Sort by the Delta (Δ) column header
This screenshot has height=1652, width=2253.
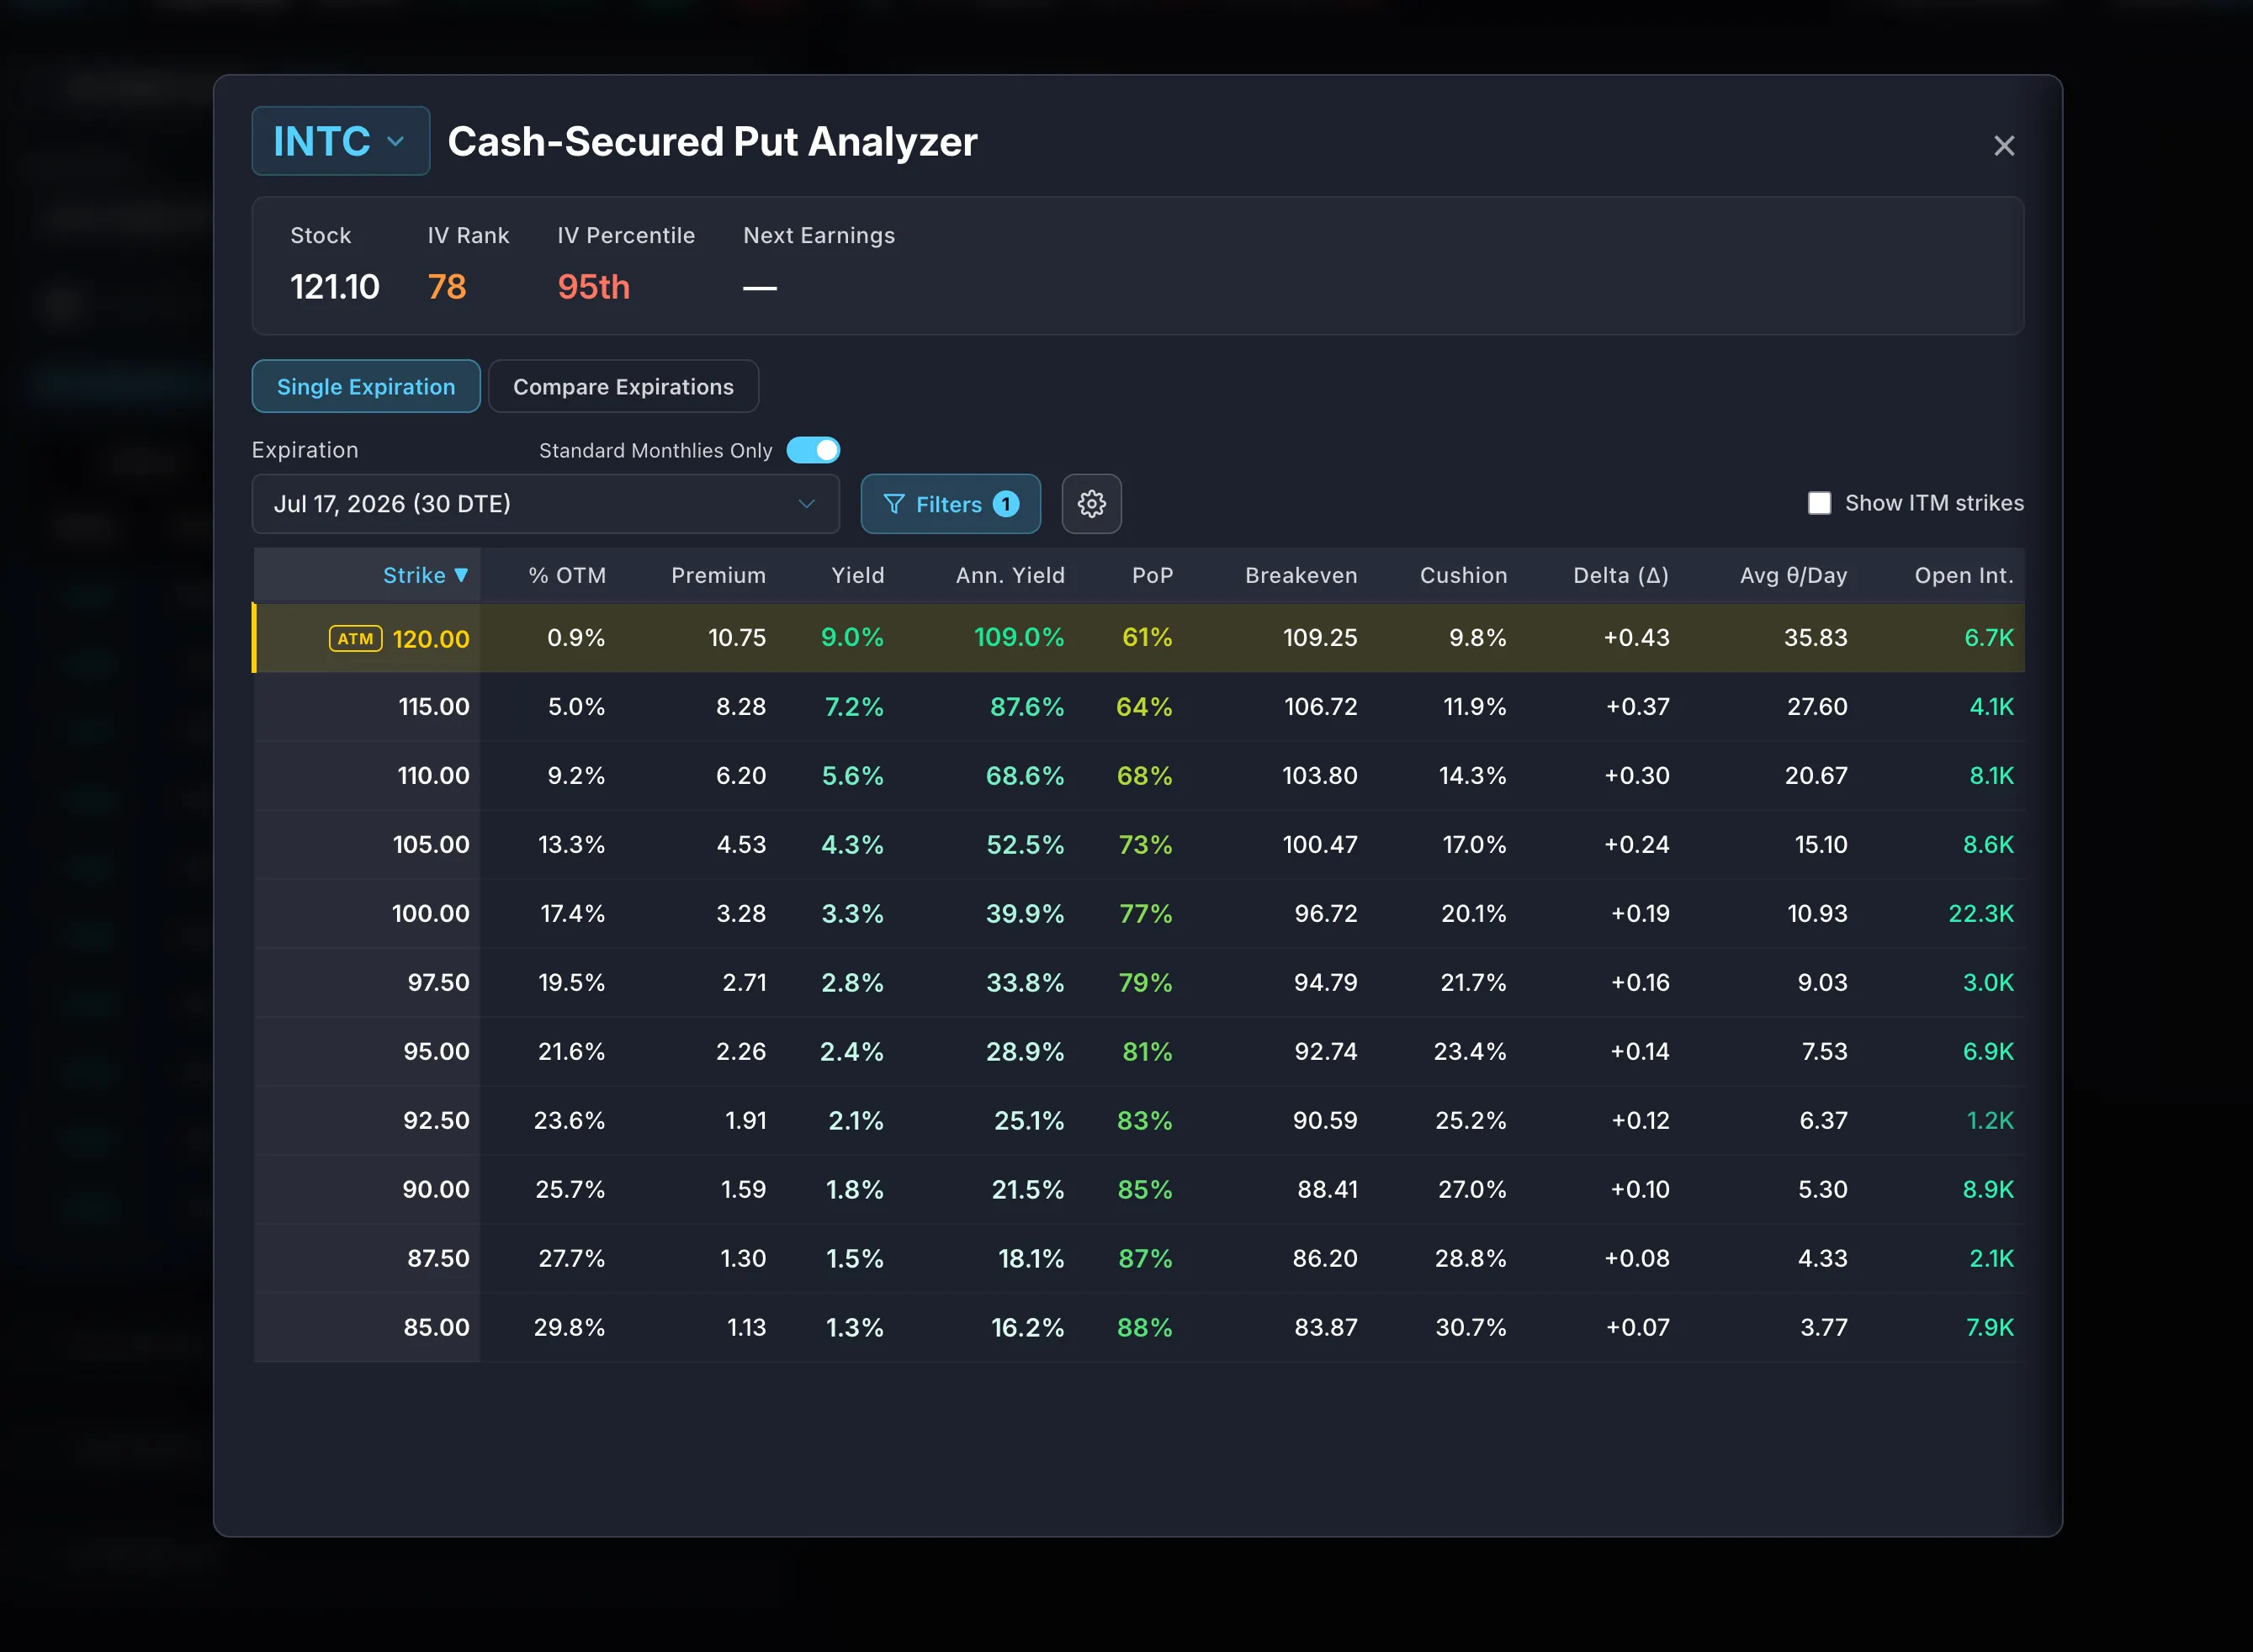coord(1620,575)
